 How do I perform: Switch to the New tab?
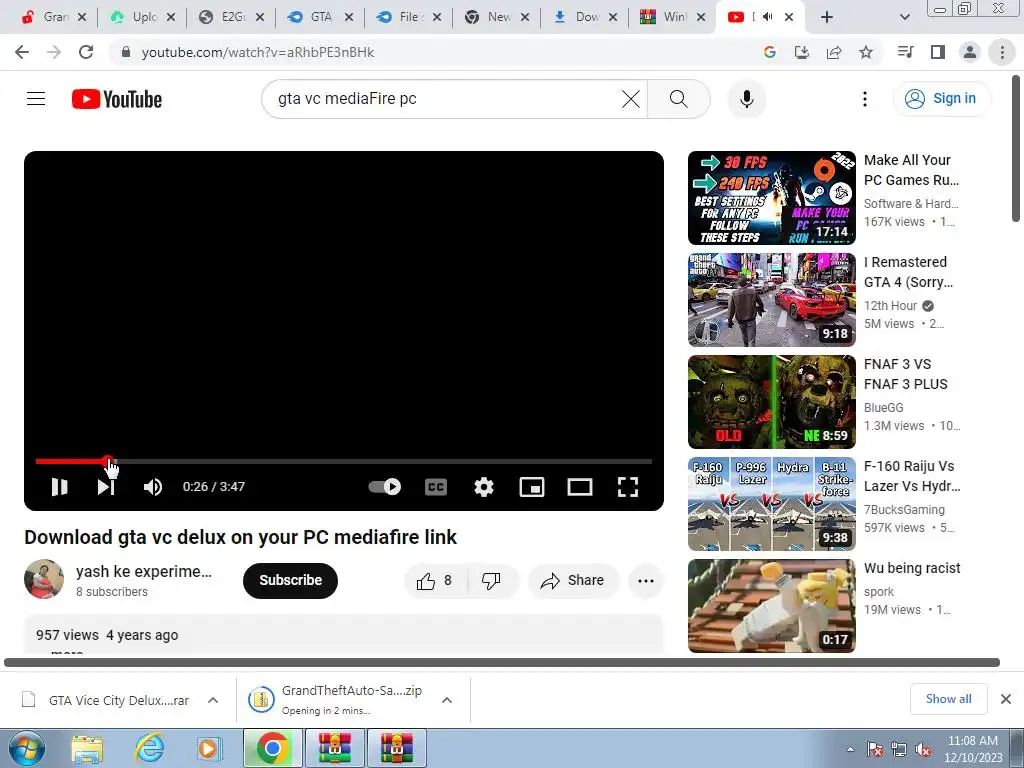[x=496, y=17]
